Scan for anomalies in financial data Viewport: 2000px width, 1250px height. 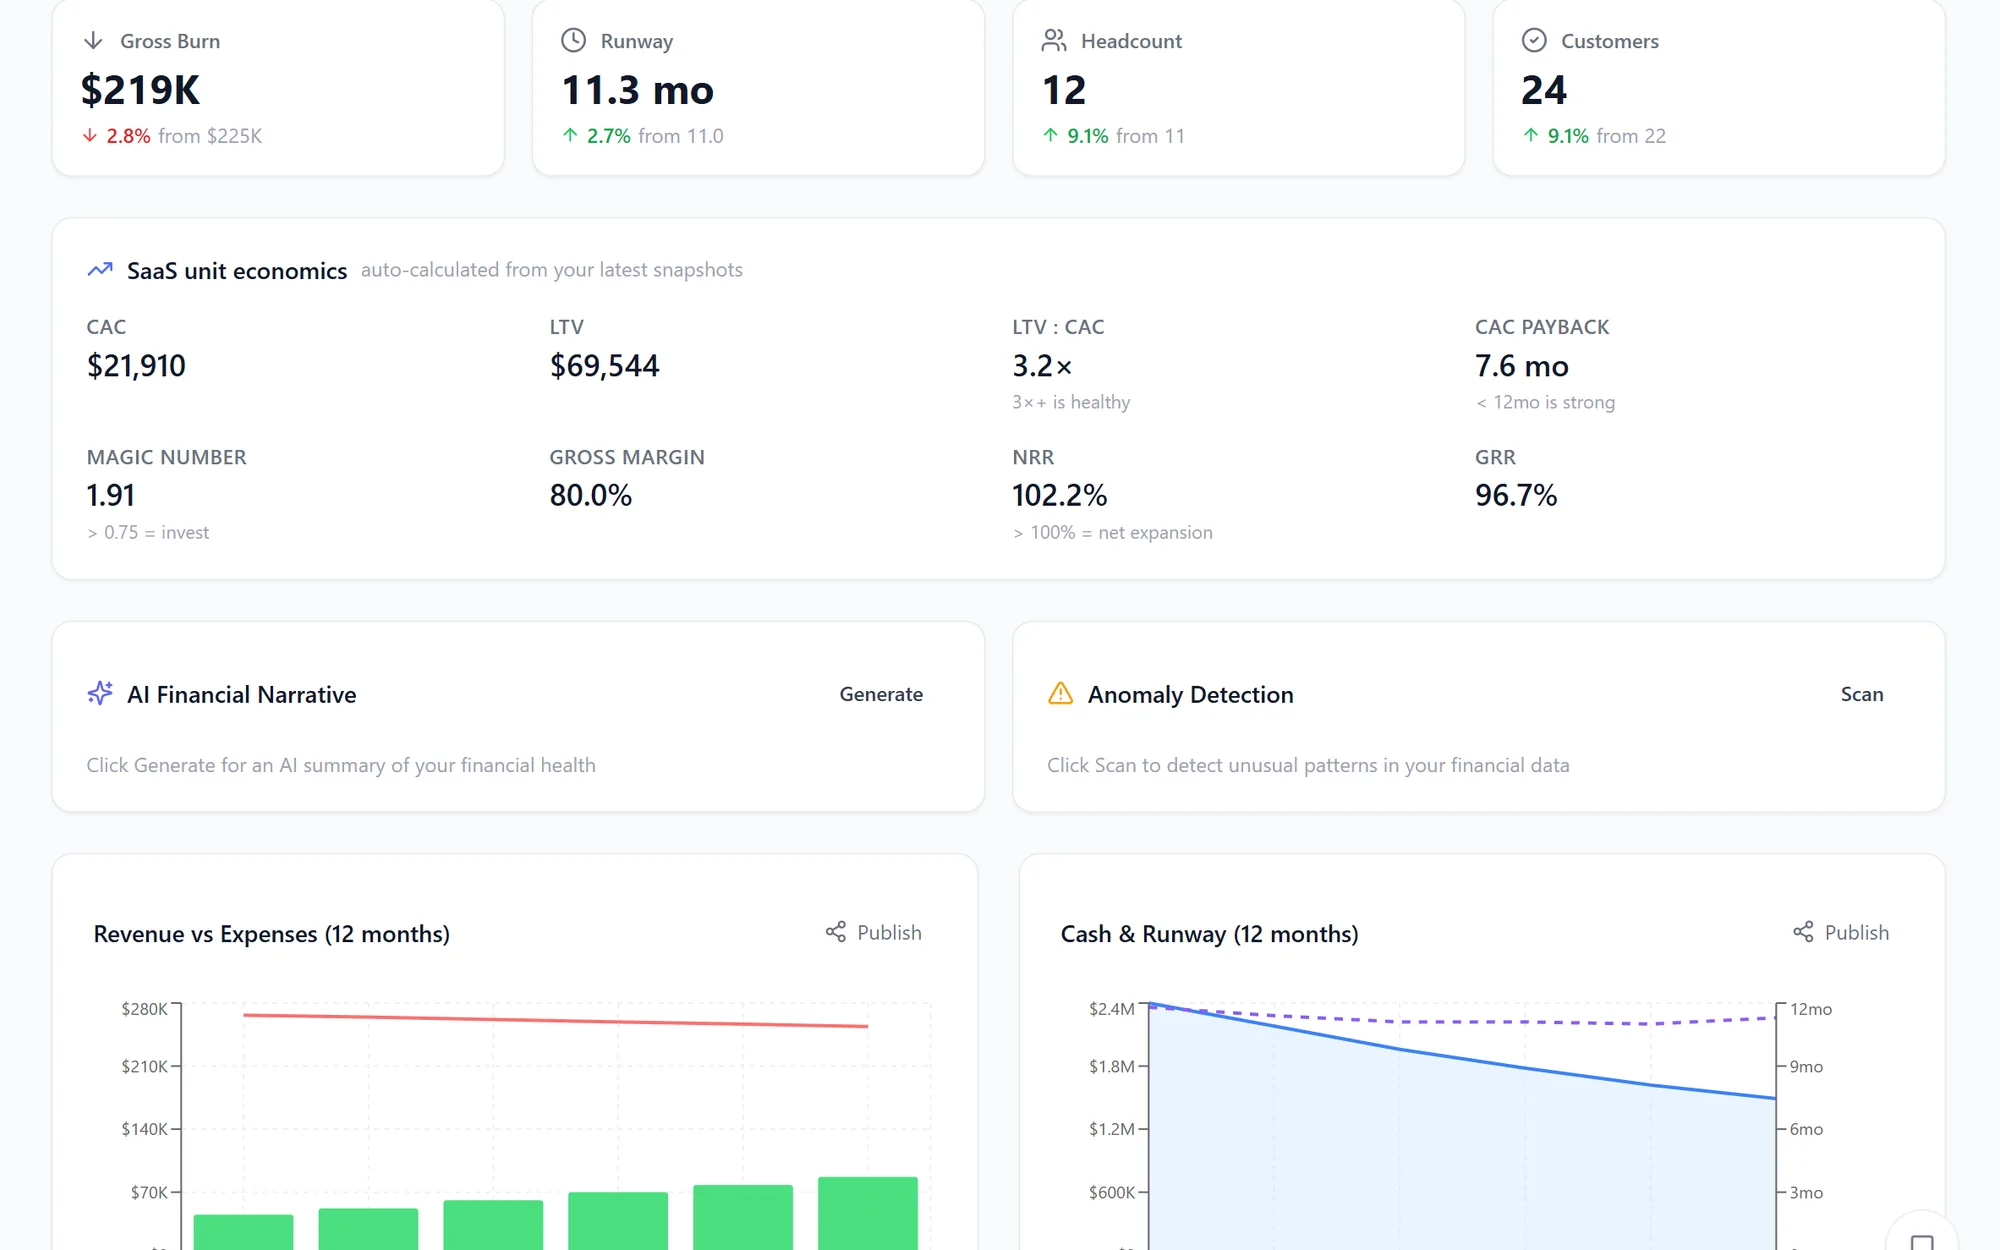[x=1862, y=694]
